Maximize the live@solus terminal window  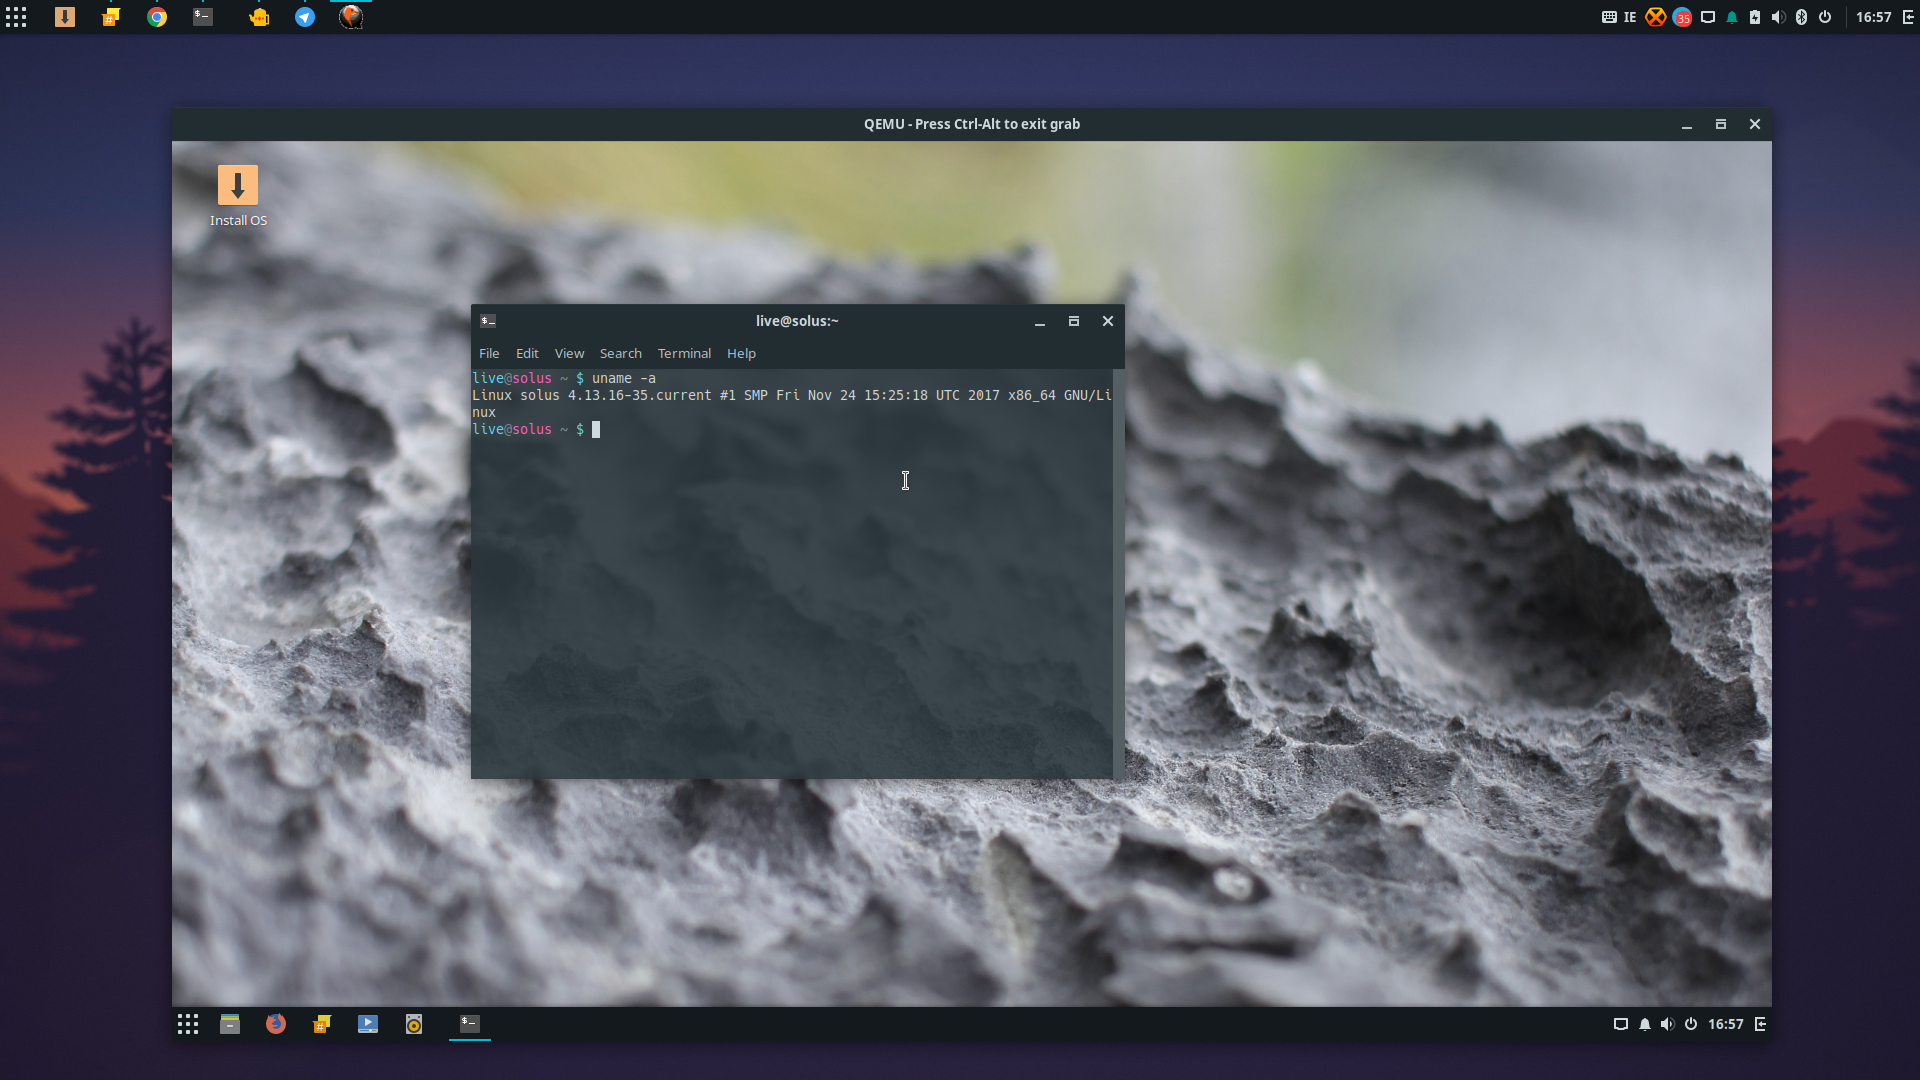pos(1074,321)
